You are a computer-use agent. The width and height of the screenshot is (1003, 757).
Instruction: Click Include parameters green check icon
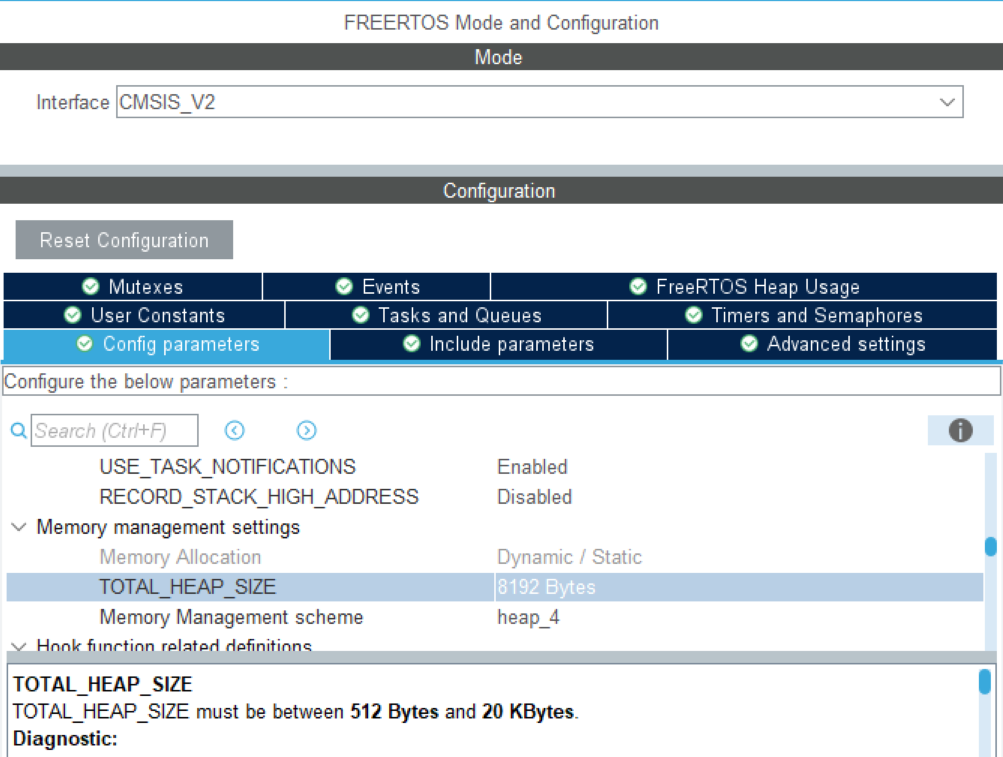(x=411, y=344)
